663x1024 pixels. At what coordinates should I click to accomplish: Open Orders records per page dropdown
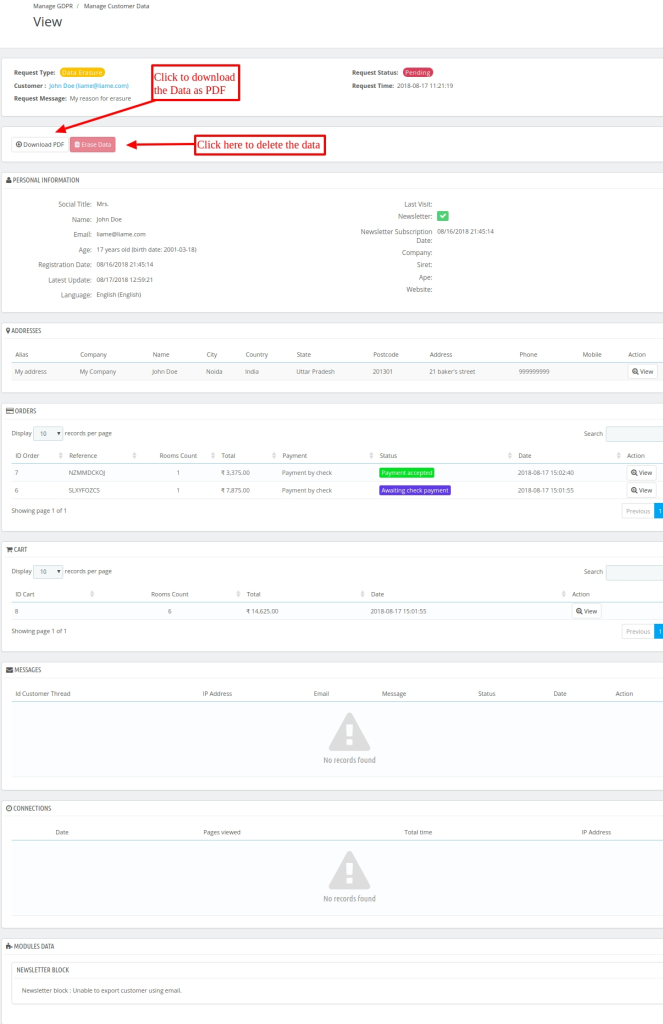pyautogui.click(x=48, y=434)
